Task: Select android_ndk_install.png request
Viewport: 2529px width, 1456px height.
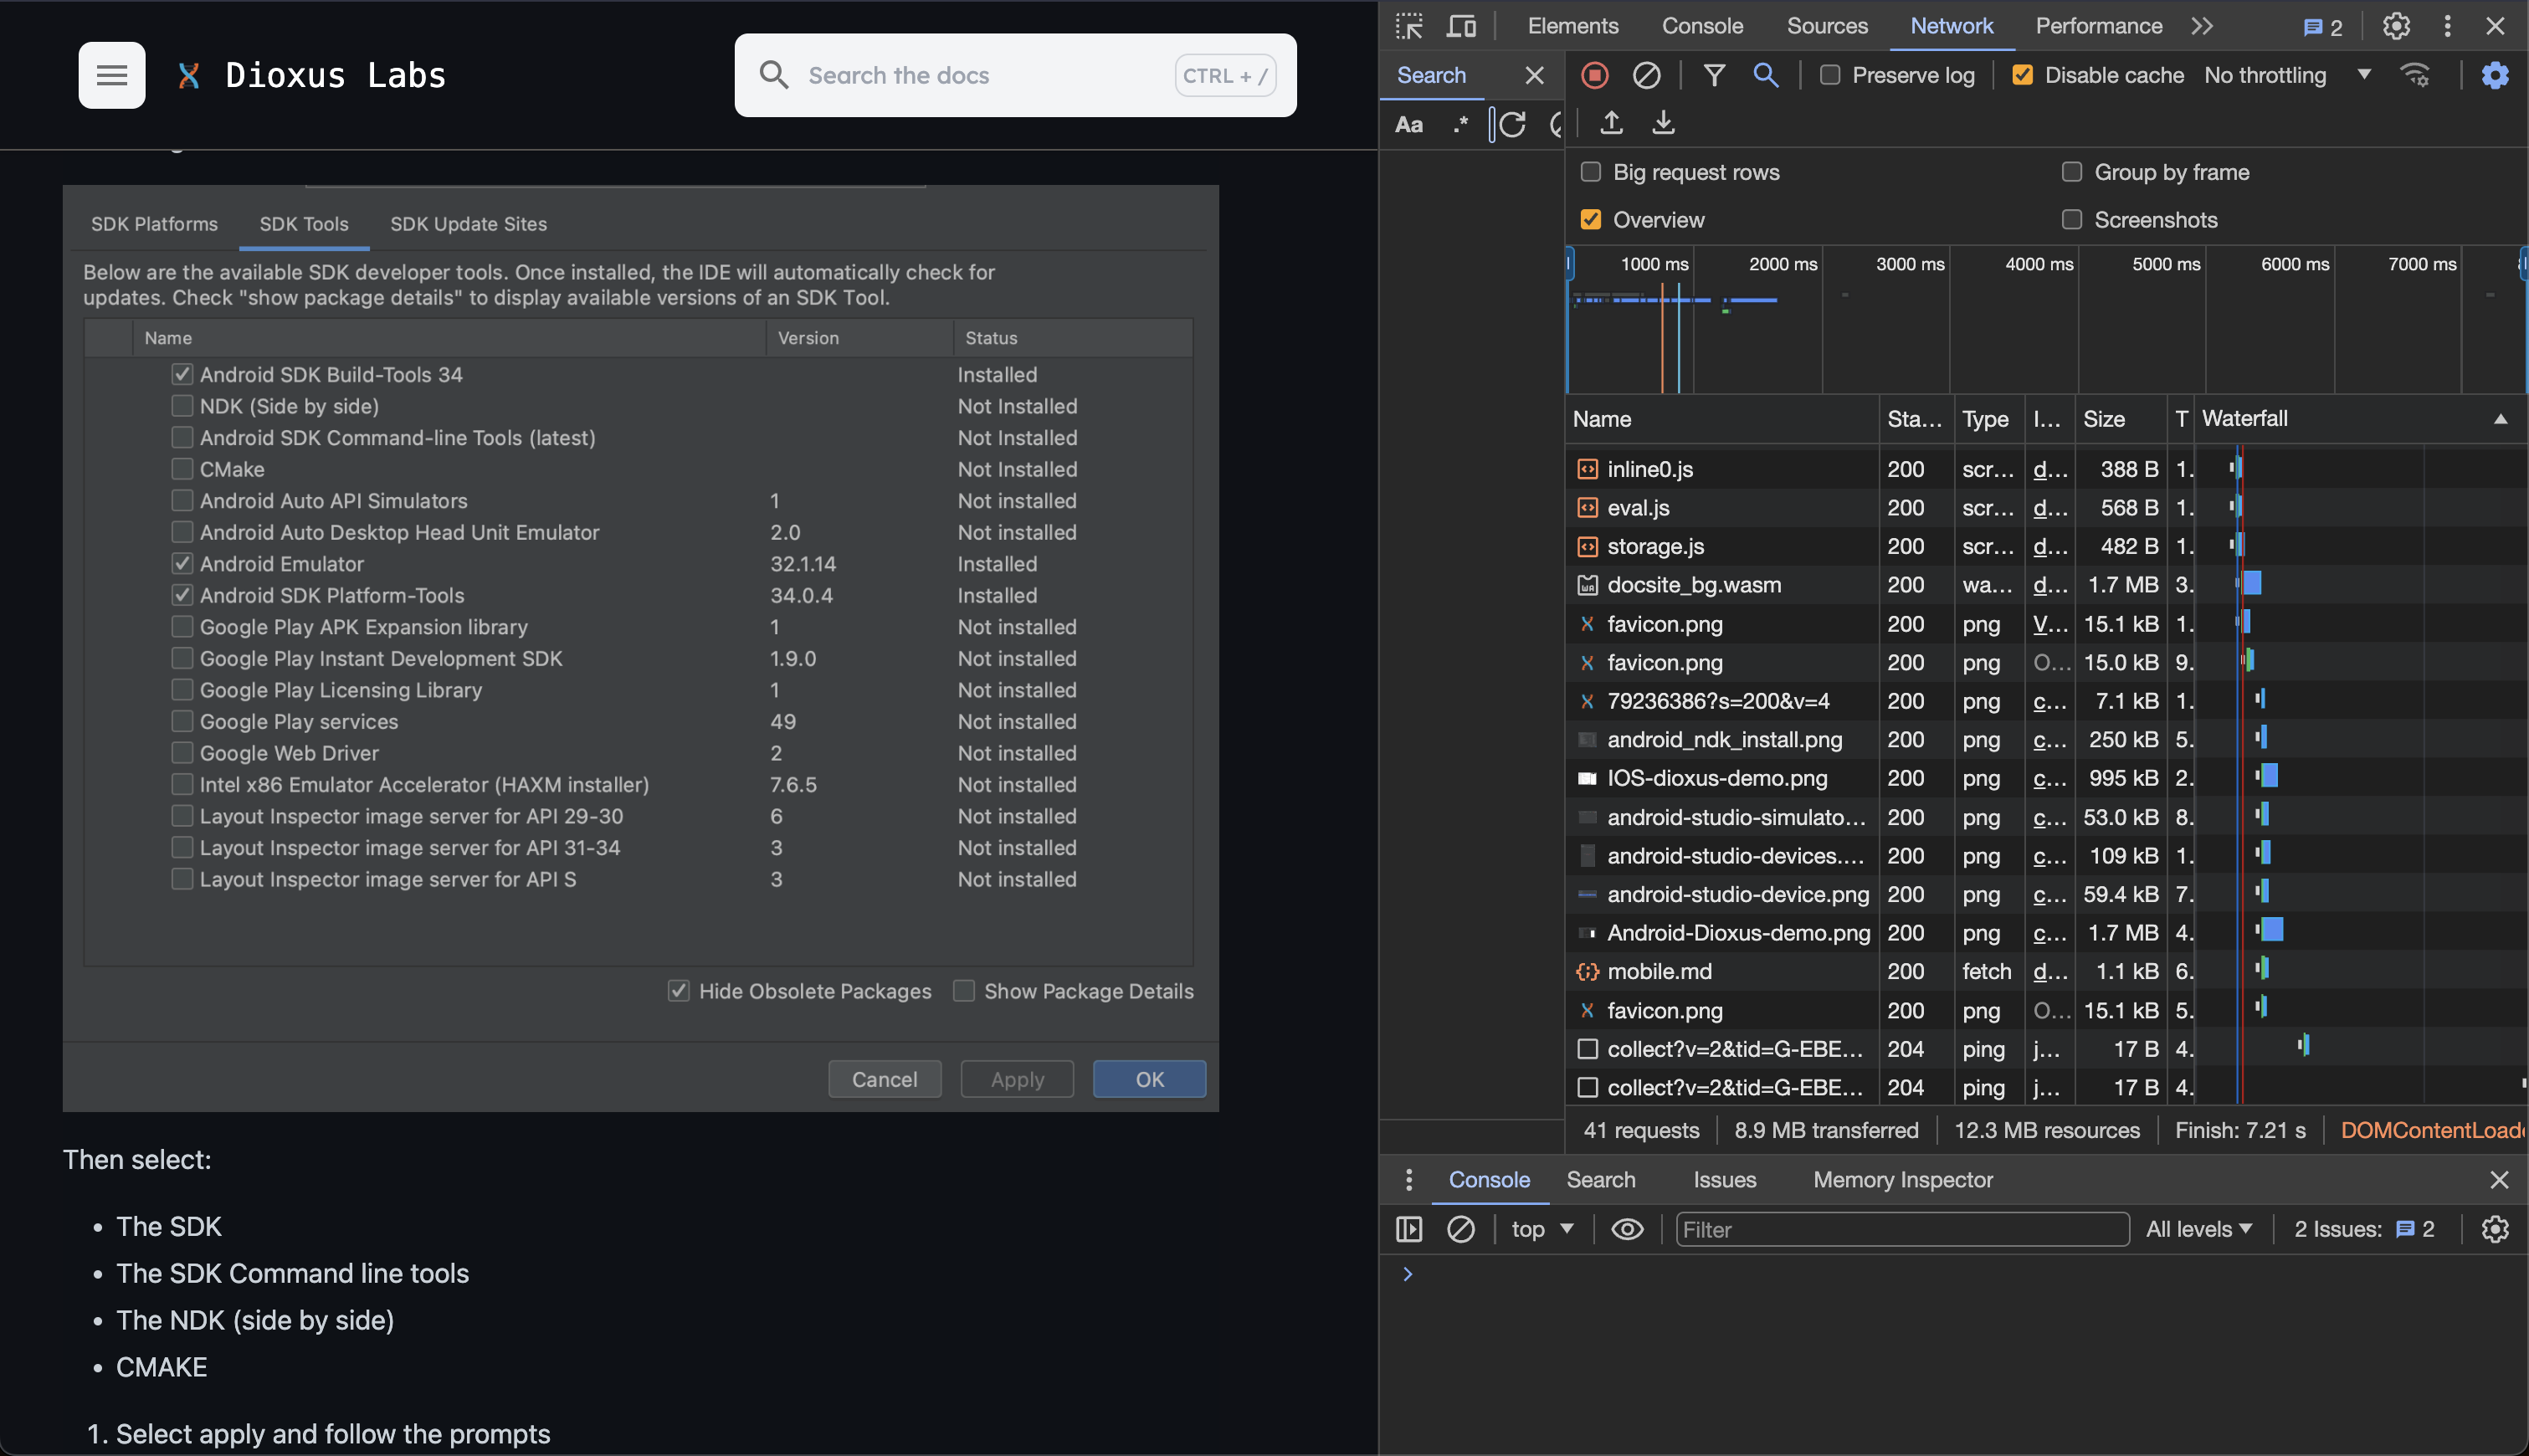Action: point(1724,740)
